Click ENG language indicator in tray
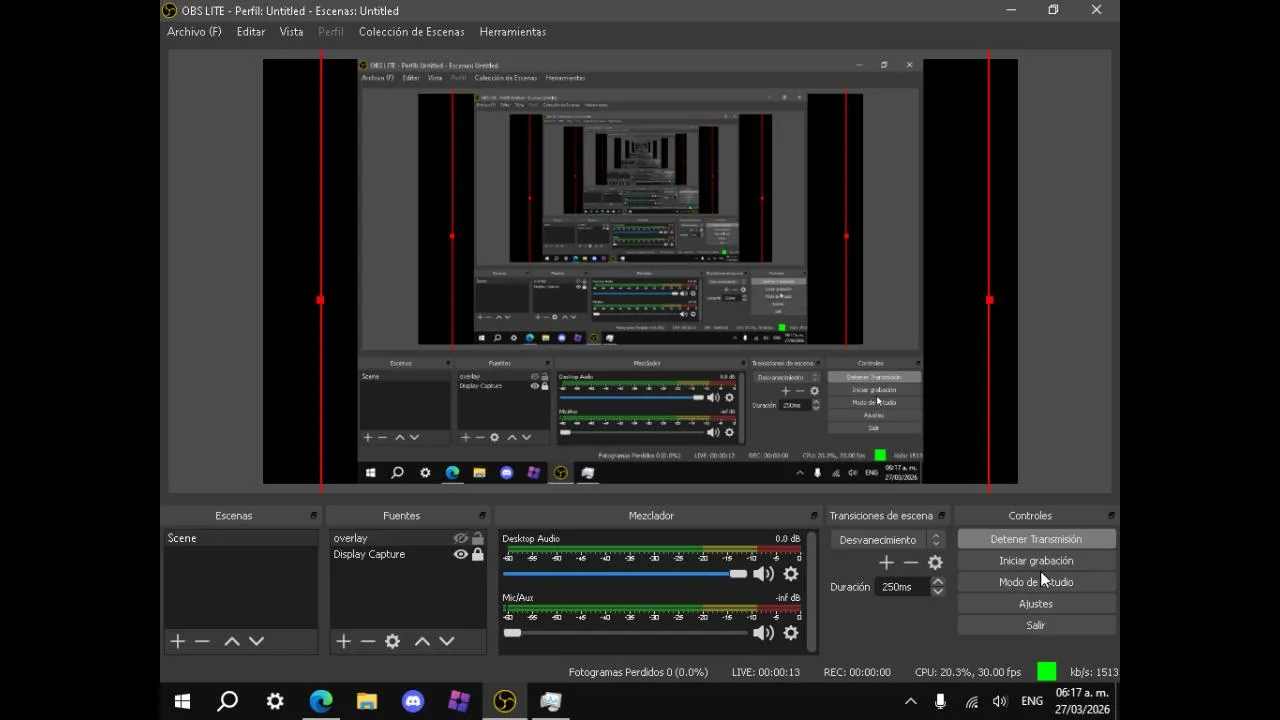The height and width of the screenshot is (720, 1280). 1032,701
